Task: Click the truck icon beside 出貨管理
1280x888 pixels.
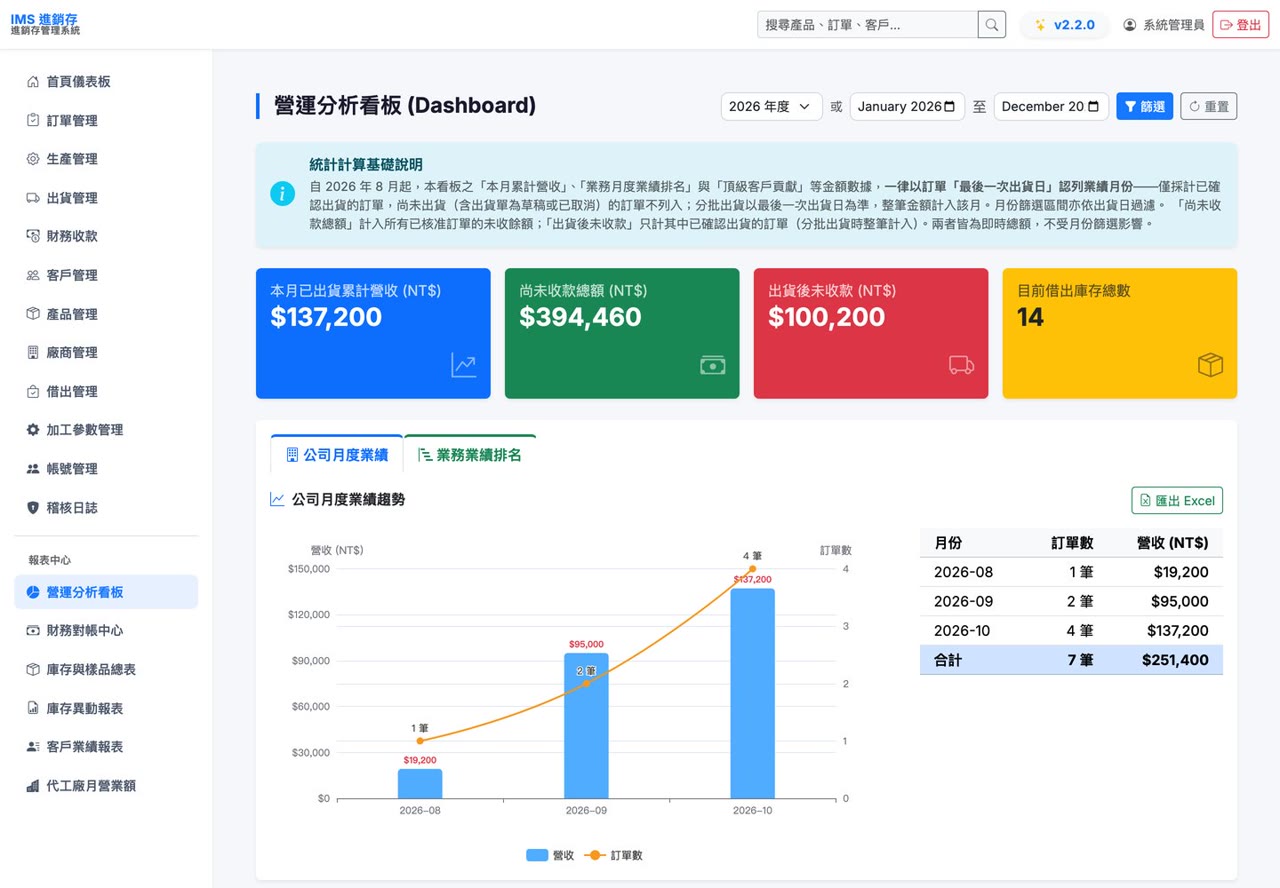Action: pos(33,198)
